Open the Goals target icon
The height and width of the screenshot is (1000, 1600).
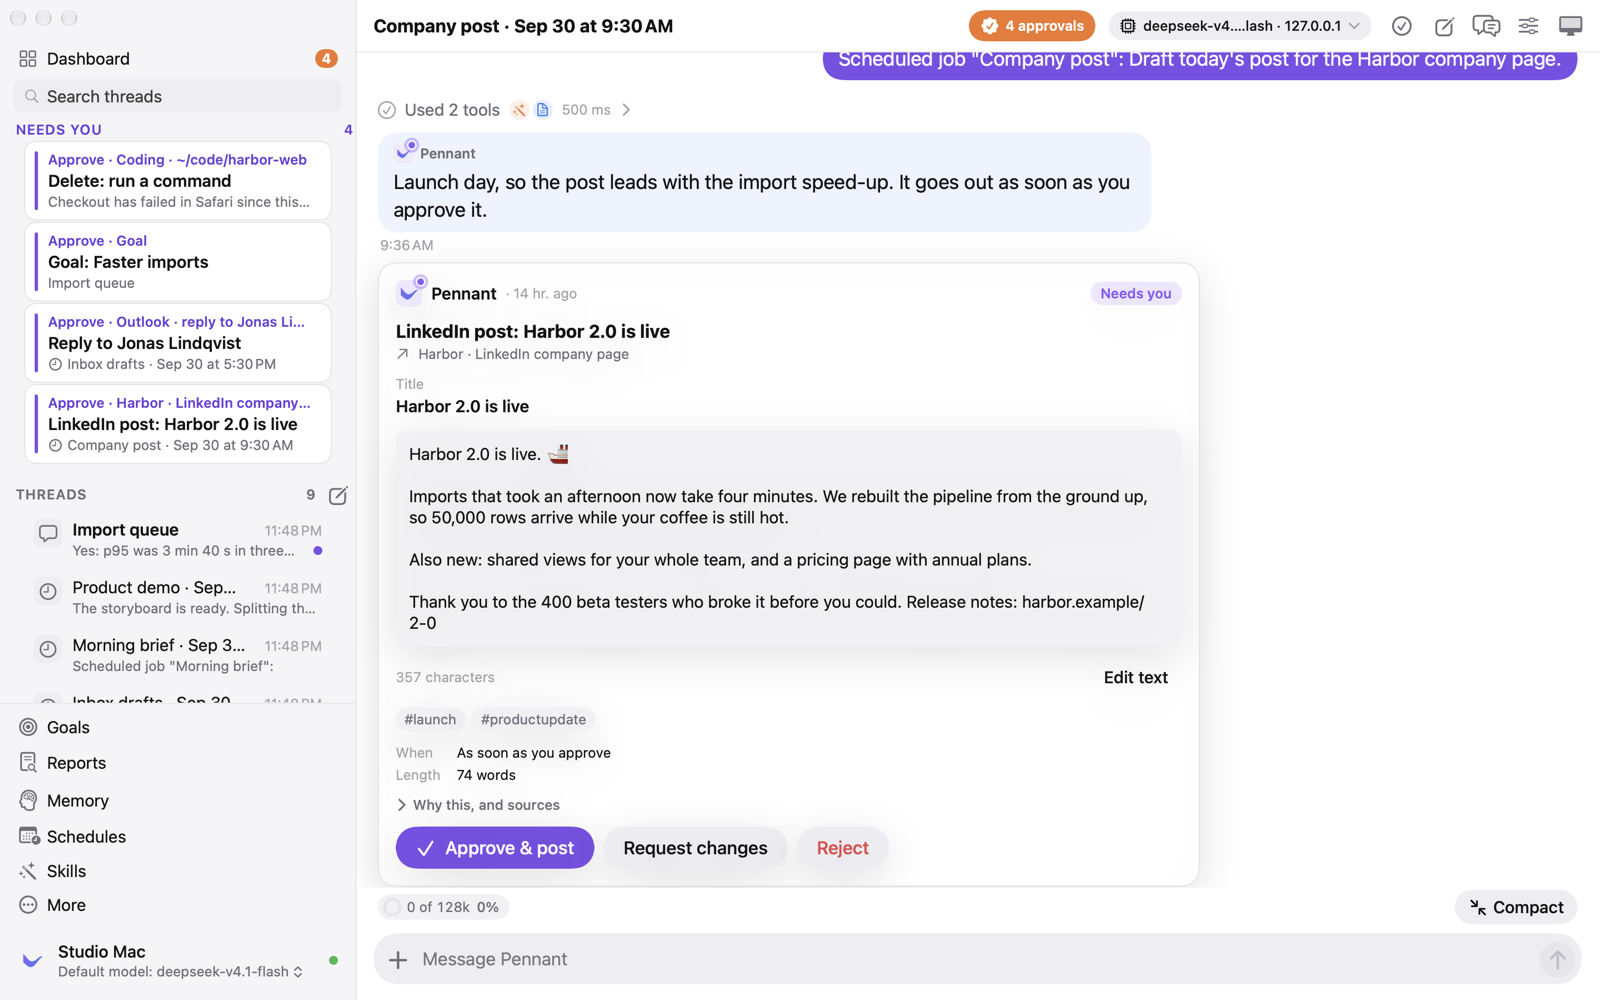click(x=28, y=727)
